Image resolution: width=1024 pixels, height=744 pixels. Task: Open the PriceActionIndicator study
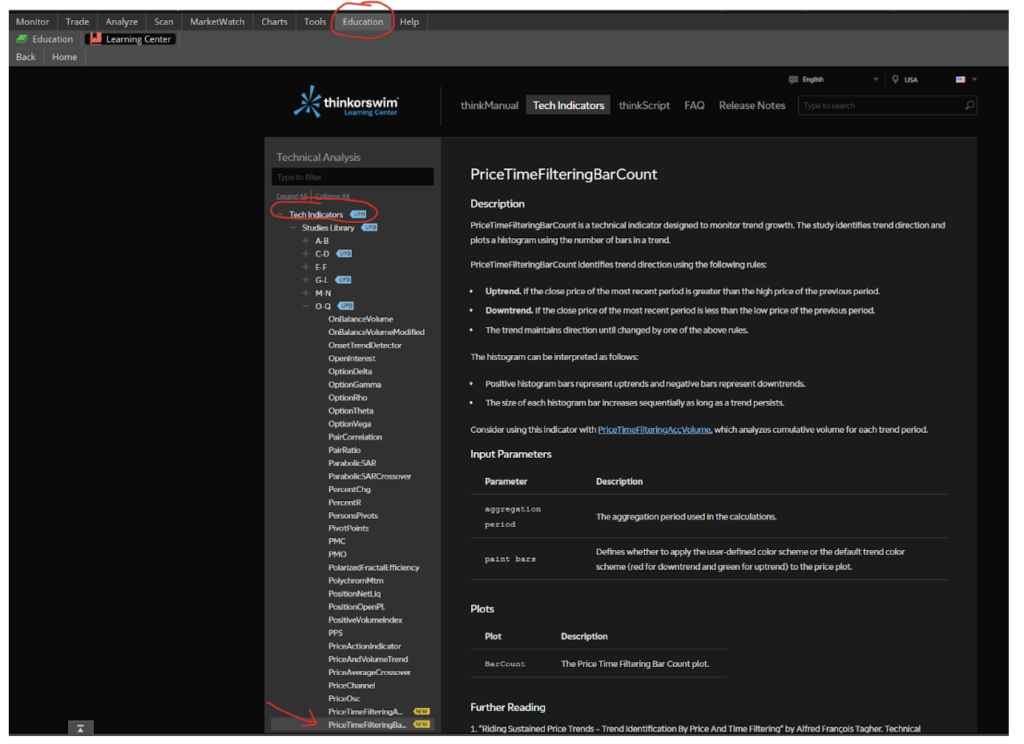point(364,646)
